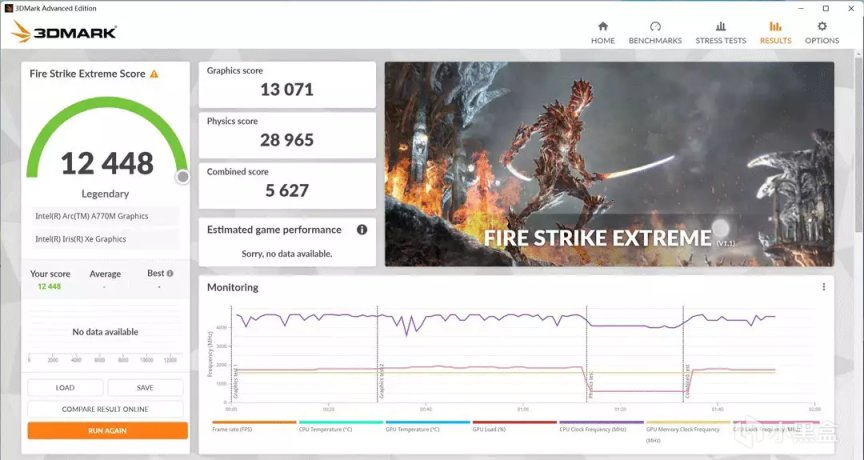864x460 pixels.
Task: Toggle GPU Memory Clock Frequency legend entry
Action: (688, 432)
